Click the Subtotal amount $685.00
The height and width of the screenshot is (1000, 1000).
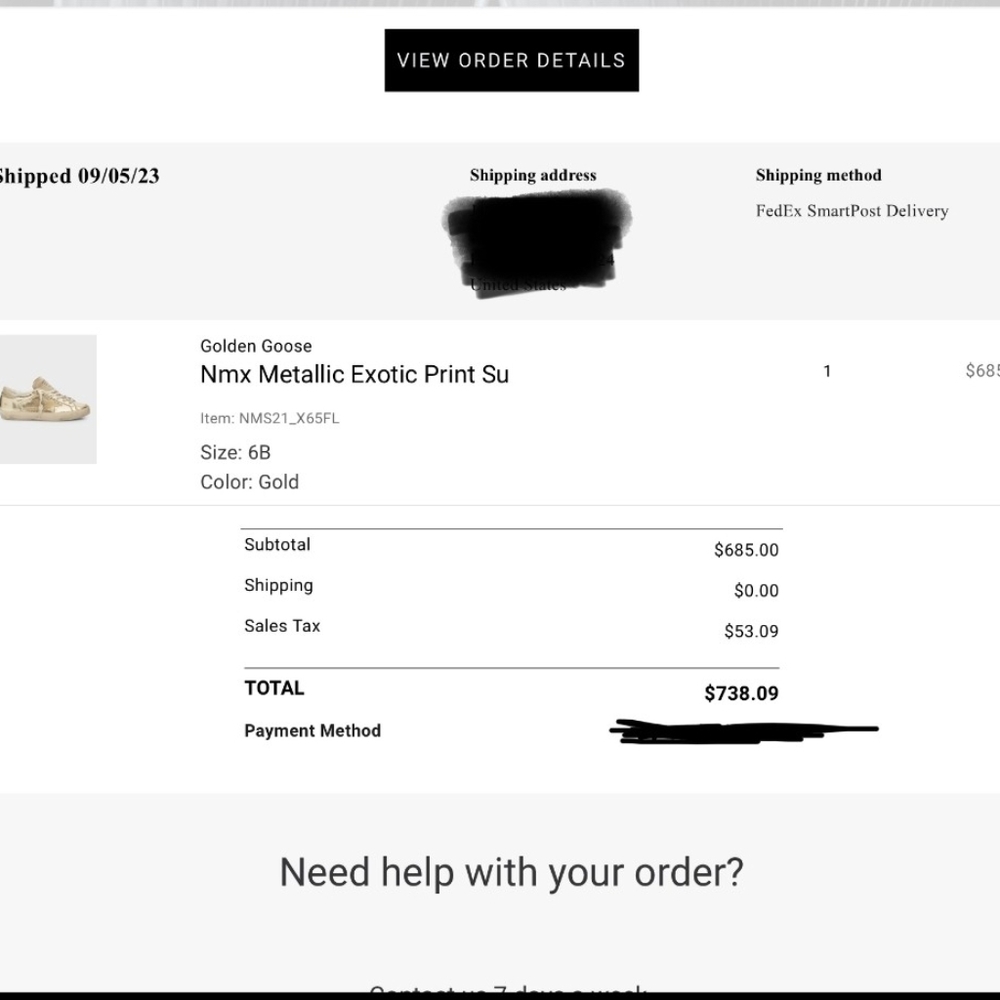(x=746, y=550)
